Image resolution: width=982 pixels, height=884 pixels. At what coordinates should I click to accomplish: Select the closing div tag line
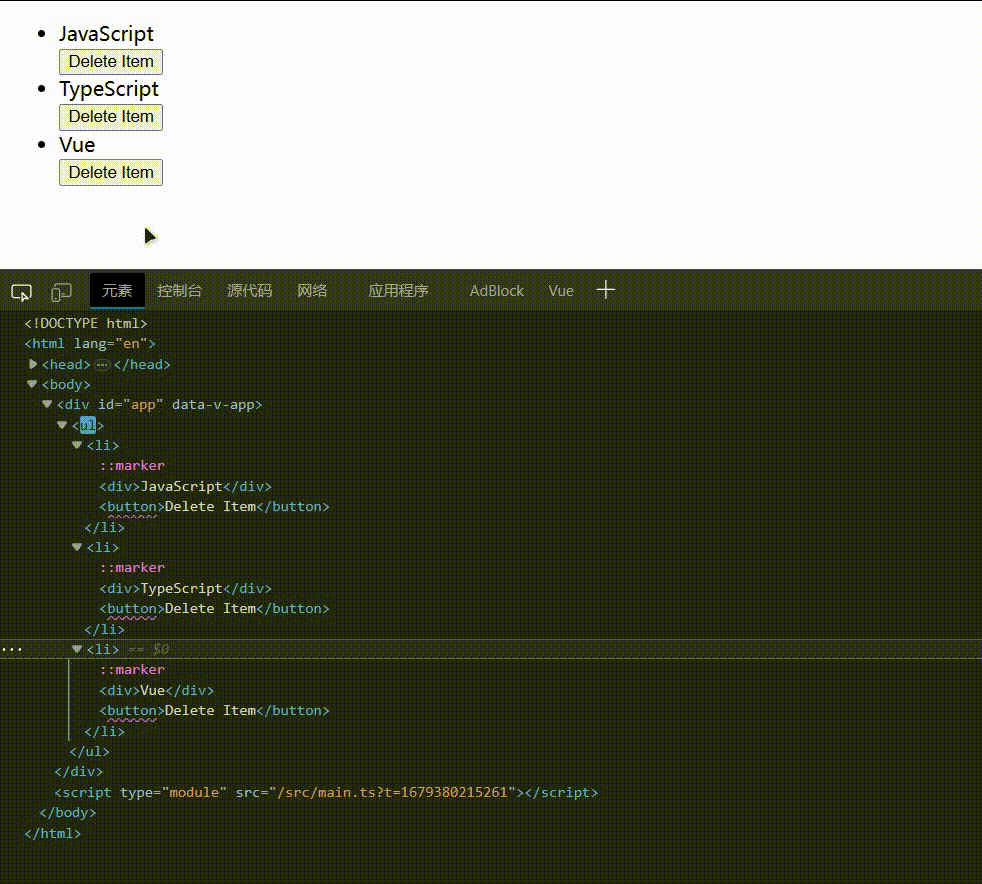tap(78, 771)
